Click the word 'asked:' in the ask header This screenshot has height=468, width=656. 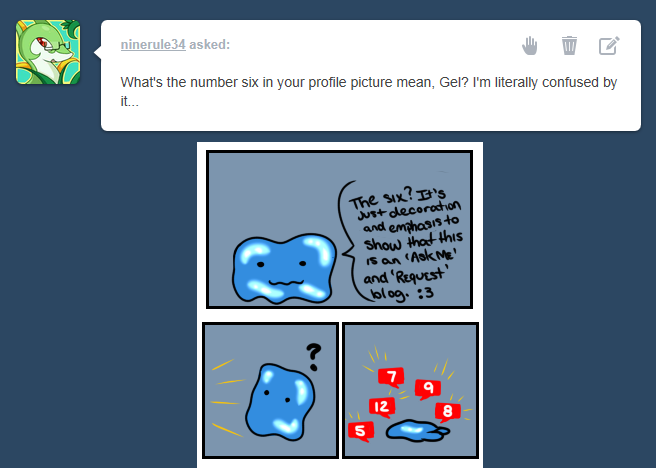click(210, 44)
